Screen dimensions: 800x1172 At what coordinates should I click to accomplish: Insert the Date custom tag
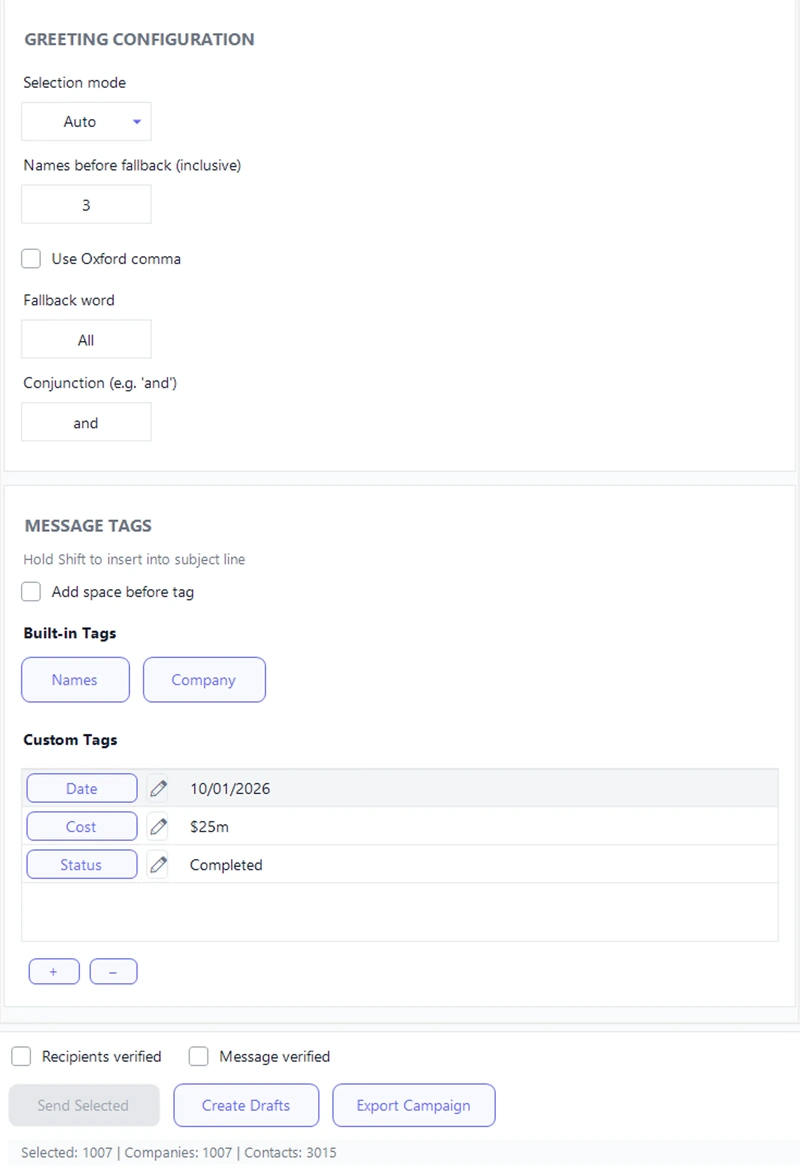[x=81, y=789]
